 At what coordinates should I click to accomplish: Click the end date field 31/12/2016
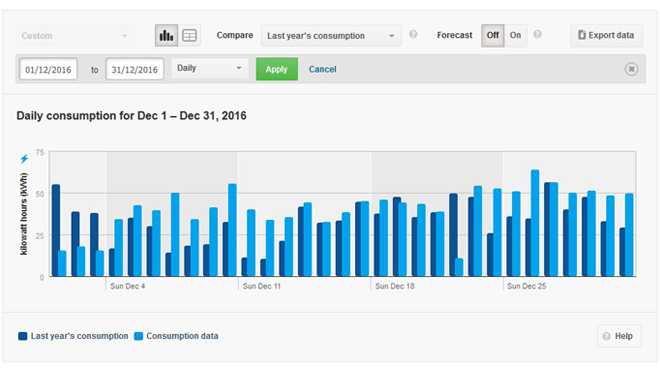pyautogui.click(x=135, y=69)
